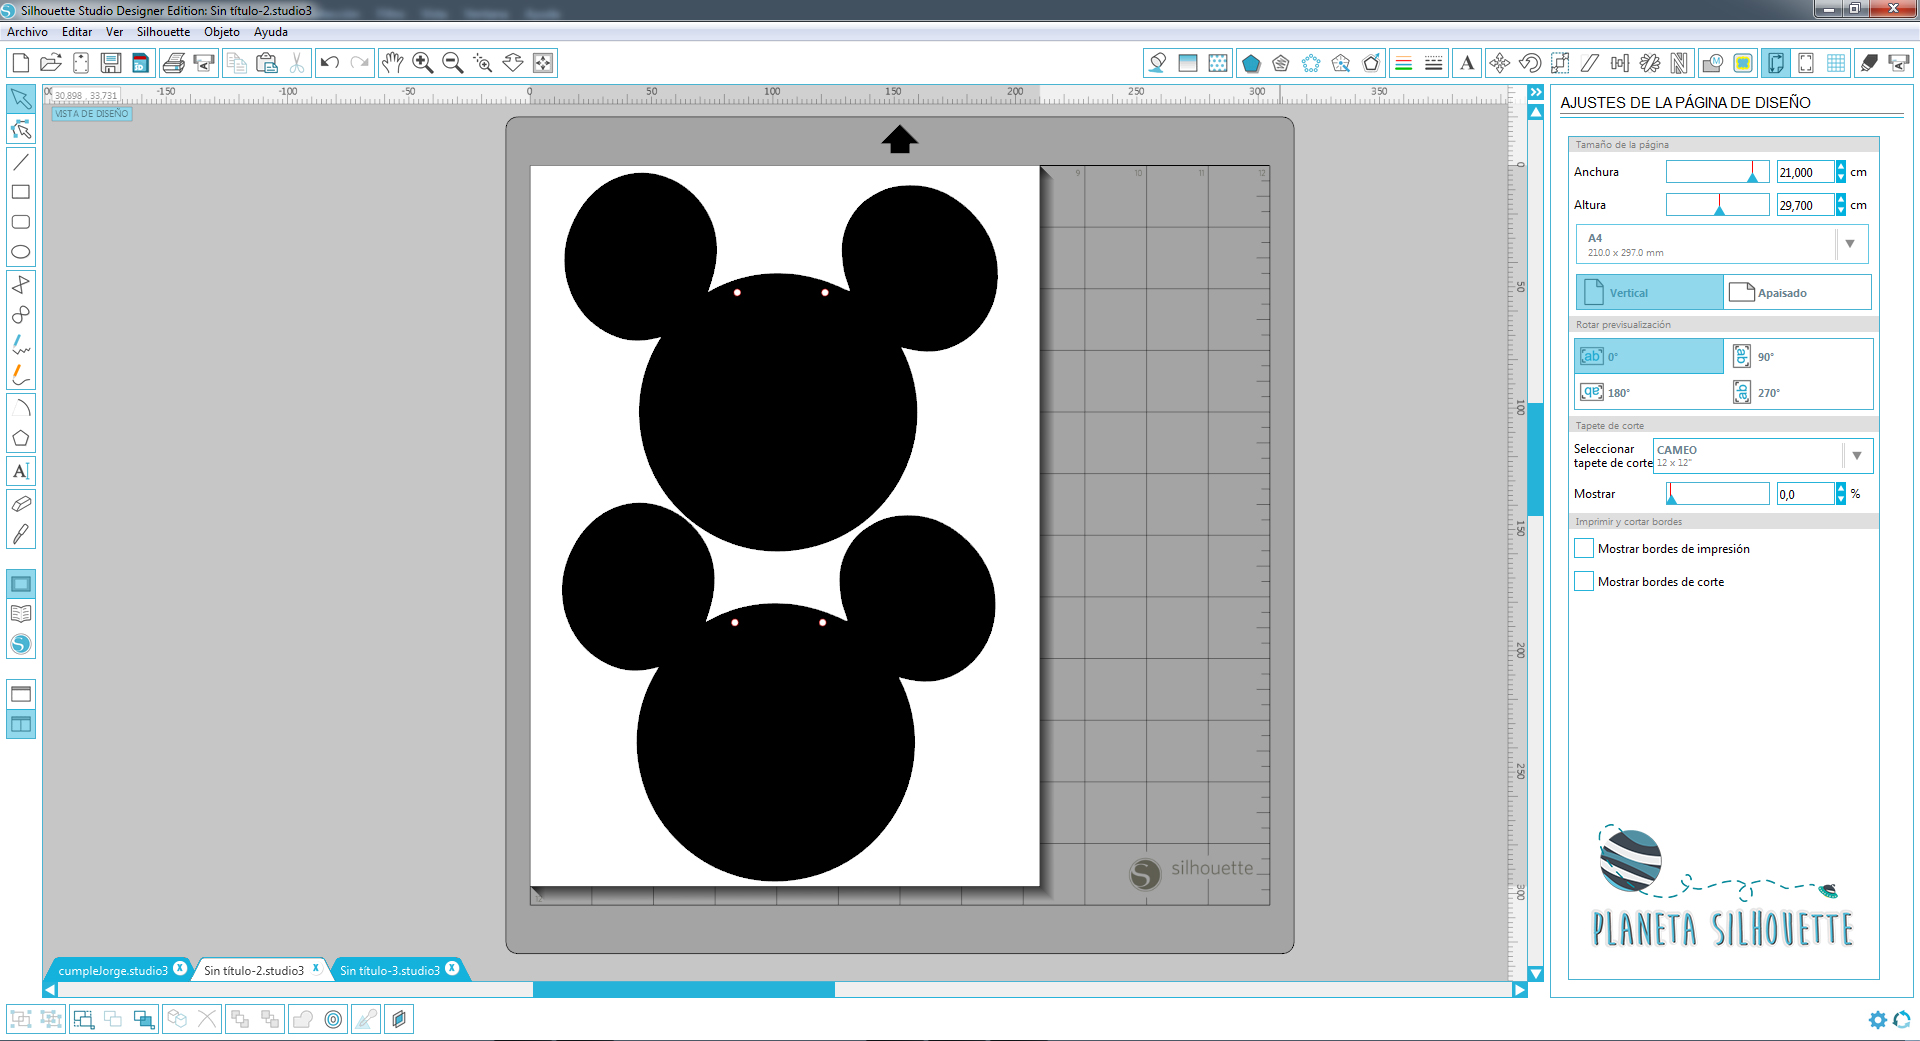Paste from the clipboard
1920x1041 pixels.
click(x=267, y=63)
